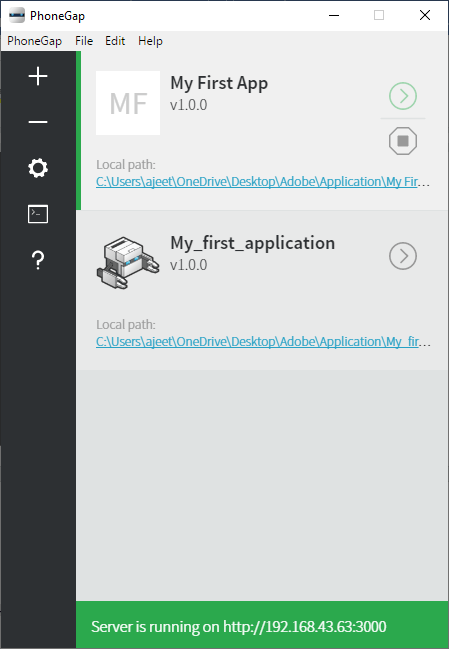The height and width of the screenshot is (649, 449).
Task: Open the terminal log console icon
Action: pyautogui.click(x=38, y=214)
